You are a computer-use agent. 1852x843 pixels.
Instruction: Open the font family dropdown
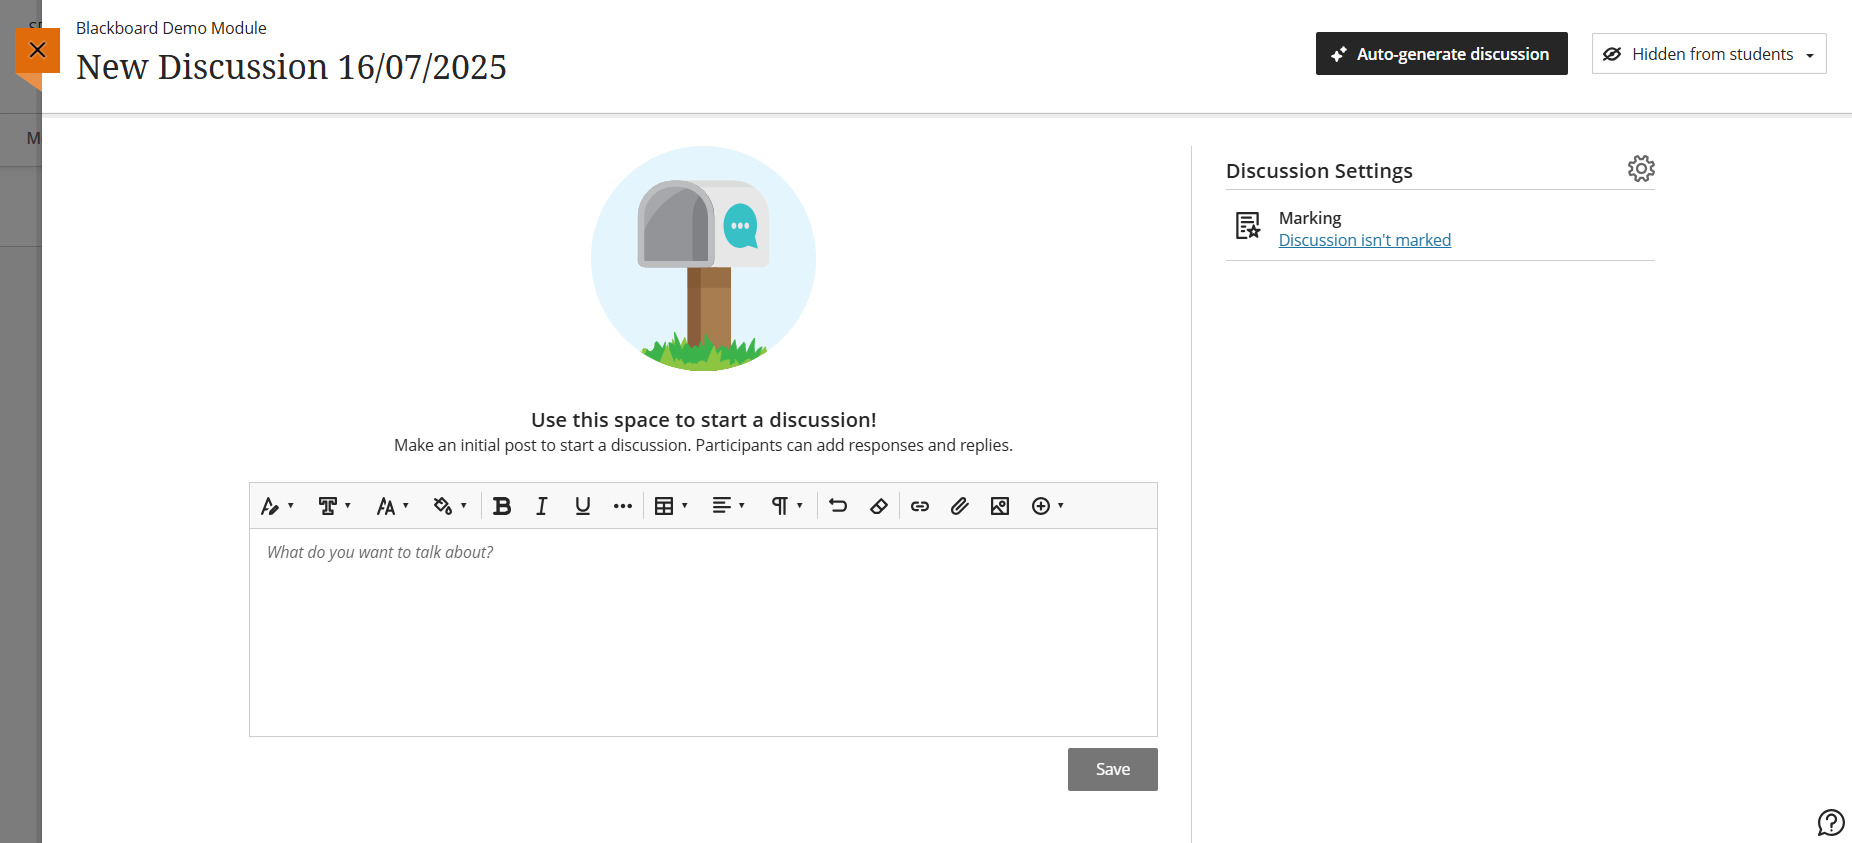[334, 506]
